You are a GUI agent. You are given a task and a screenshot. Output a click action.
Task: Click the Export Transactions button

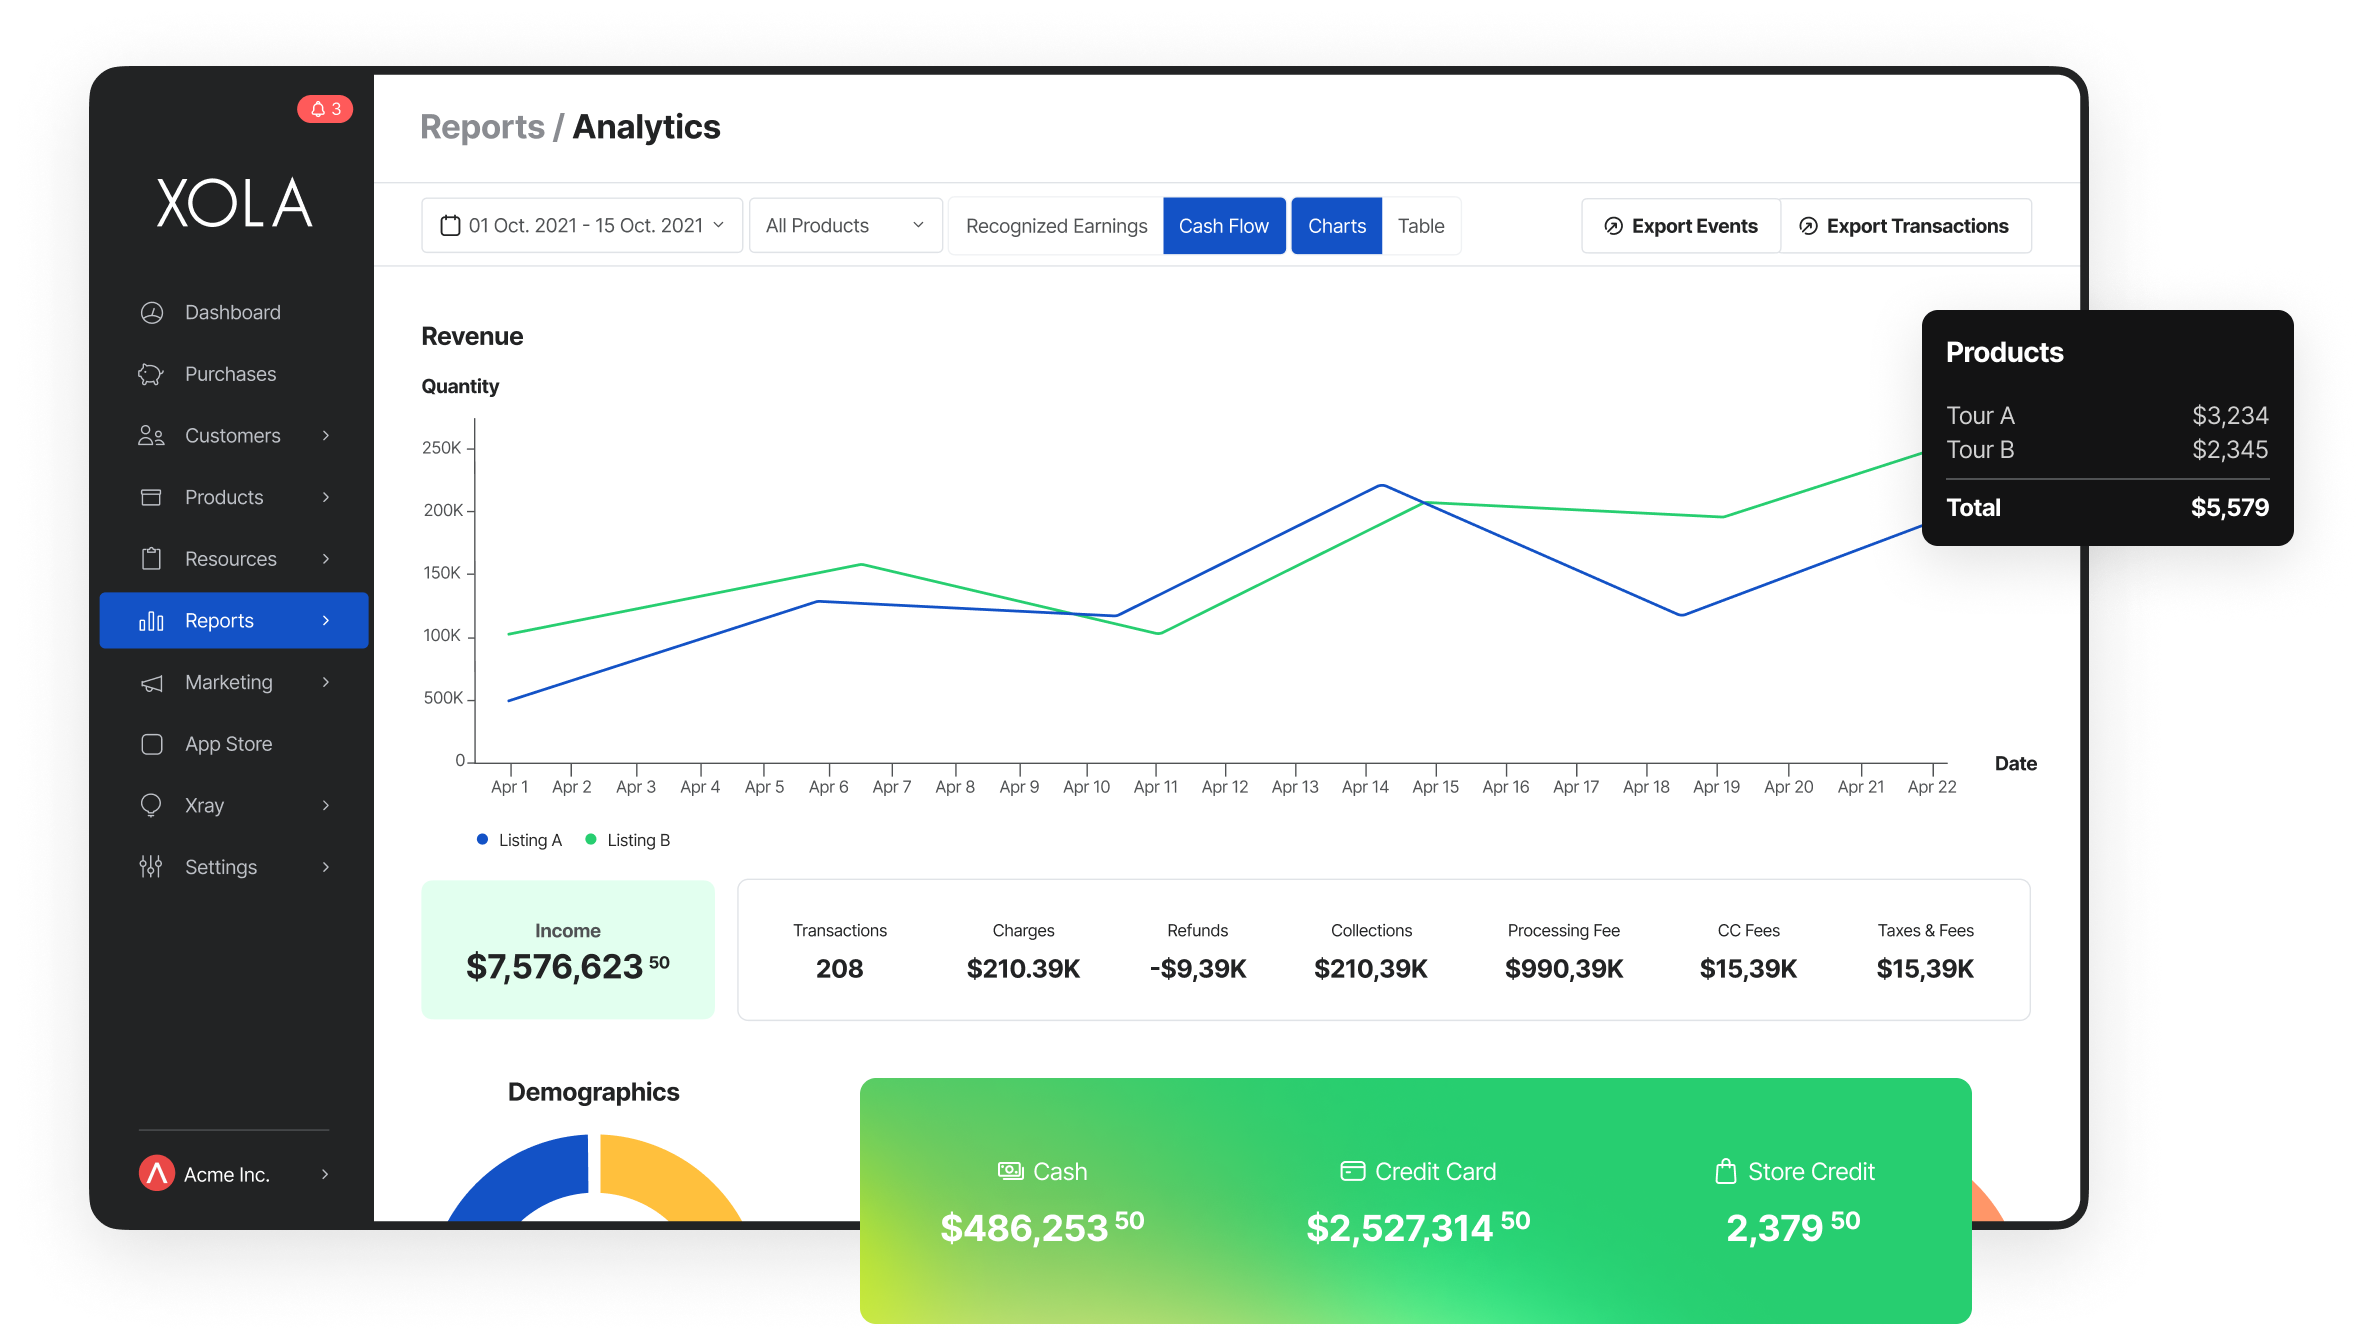pyautogui.click(x=1905, y=225)
